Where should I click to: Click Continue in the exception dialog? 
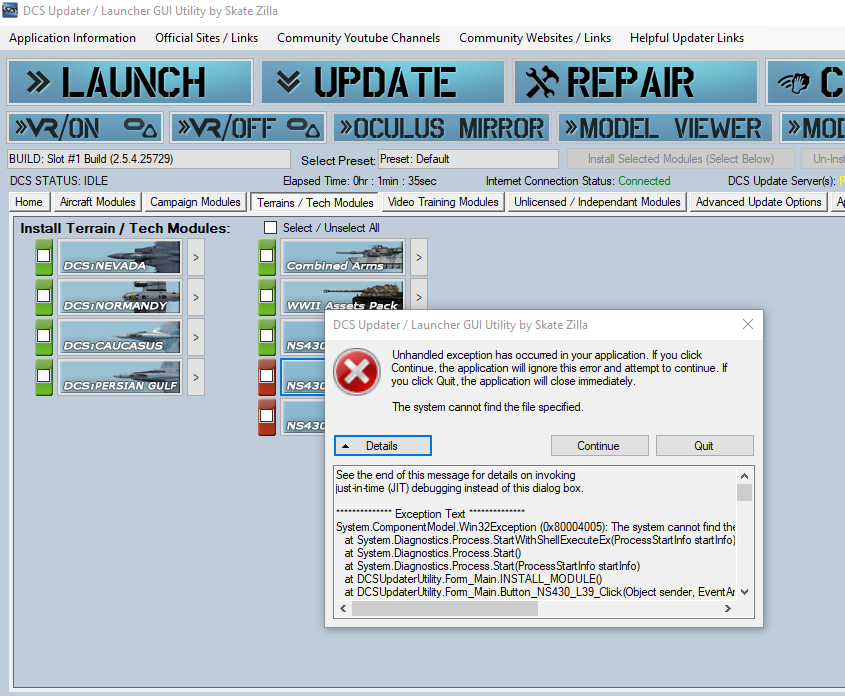[599, 446]
